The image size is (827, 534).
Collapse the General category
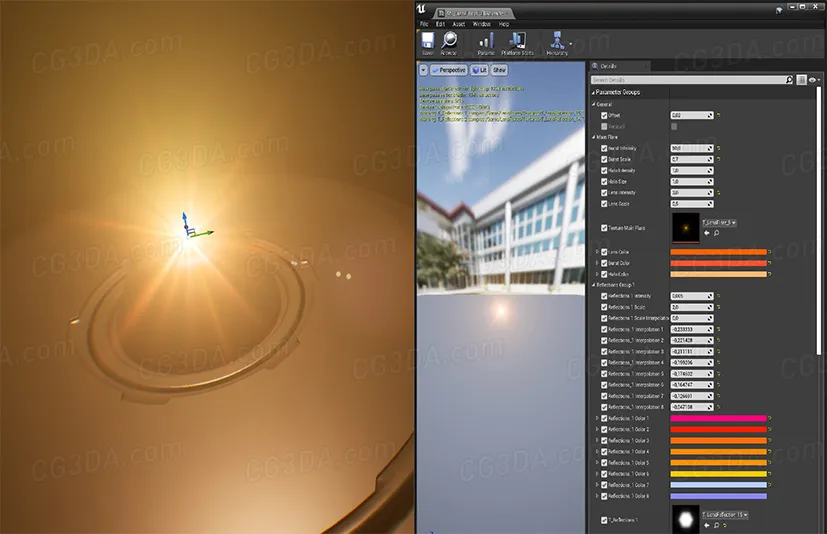point(594,104)
